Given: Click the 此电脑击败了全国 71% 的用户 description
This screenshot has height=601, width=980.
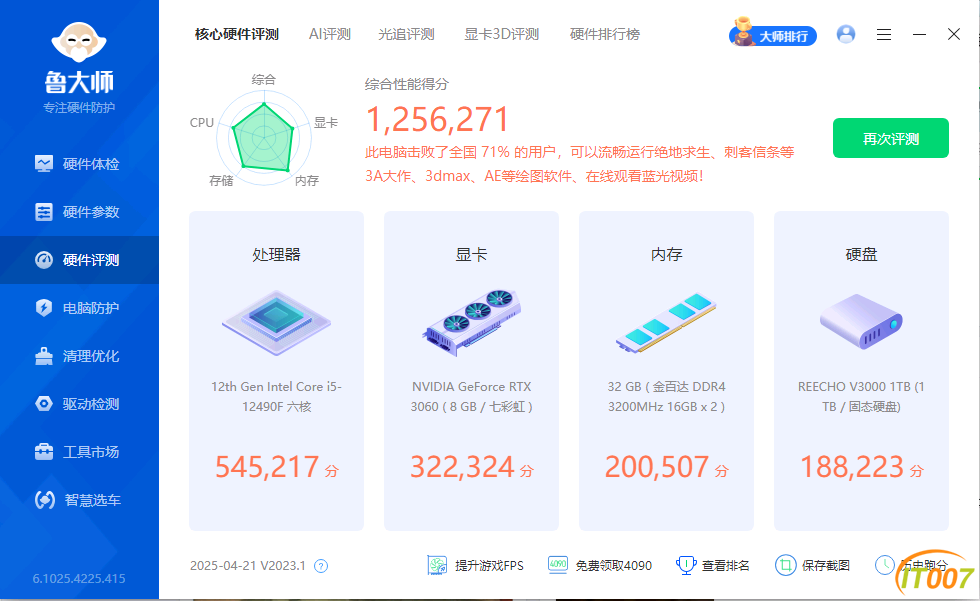Looking at the screenshot, I should tap(579, 164).
